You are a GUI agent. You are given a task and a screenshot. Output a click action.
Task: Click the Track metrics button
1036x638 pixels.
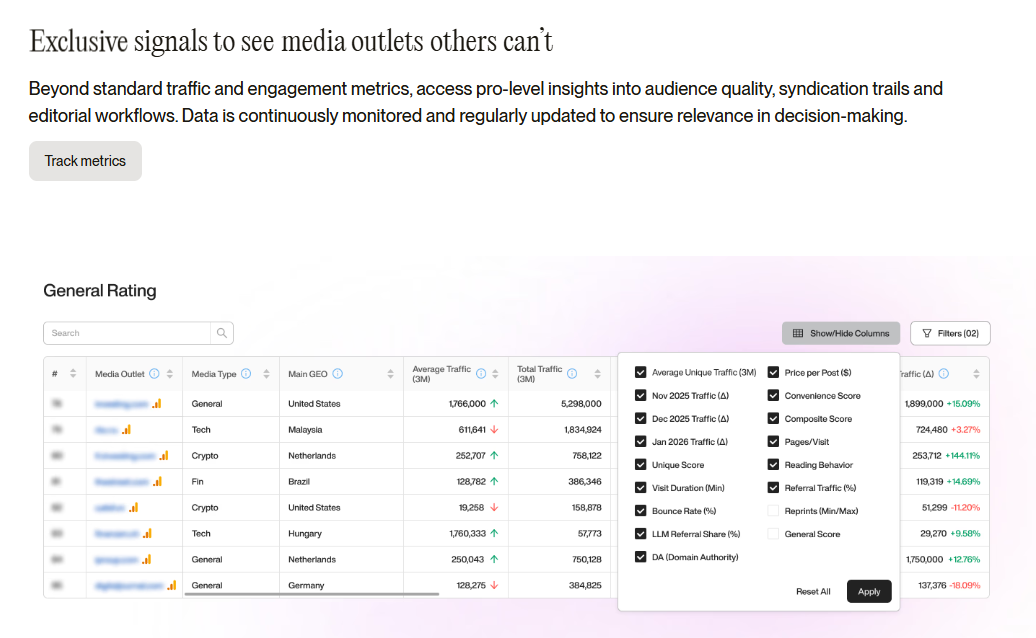pyautogui.click(x=85, y=161)
